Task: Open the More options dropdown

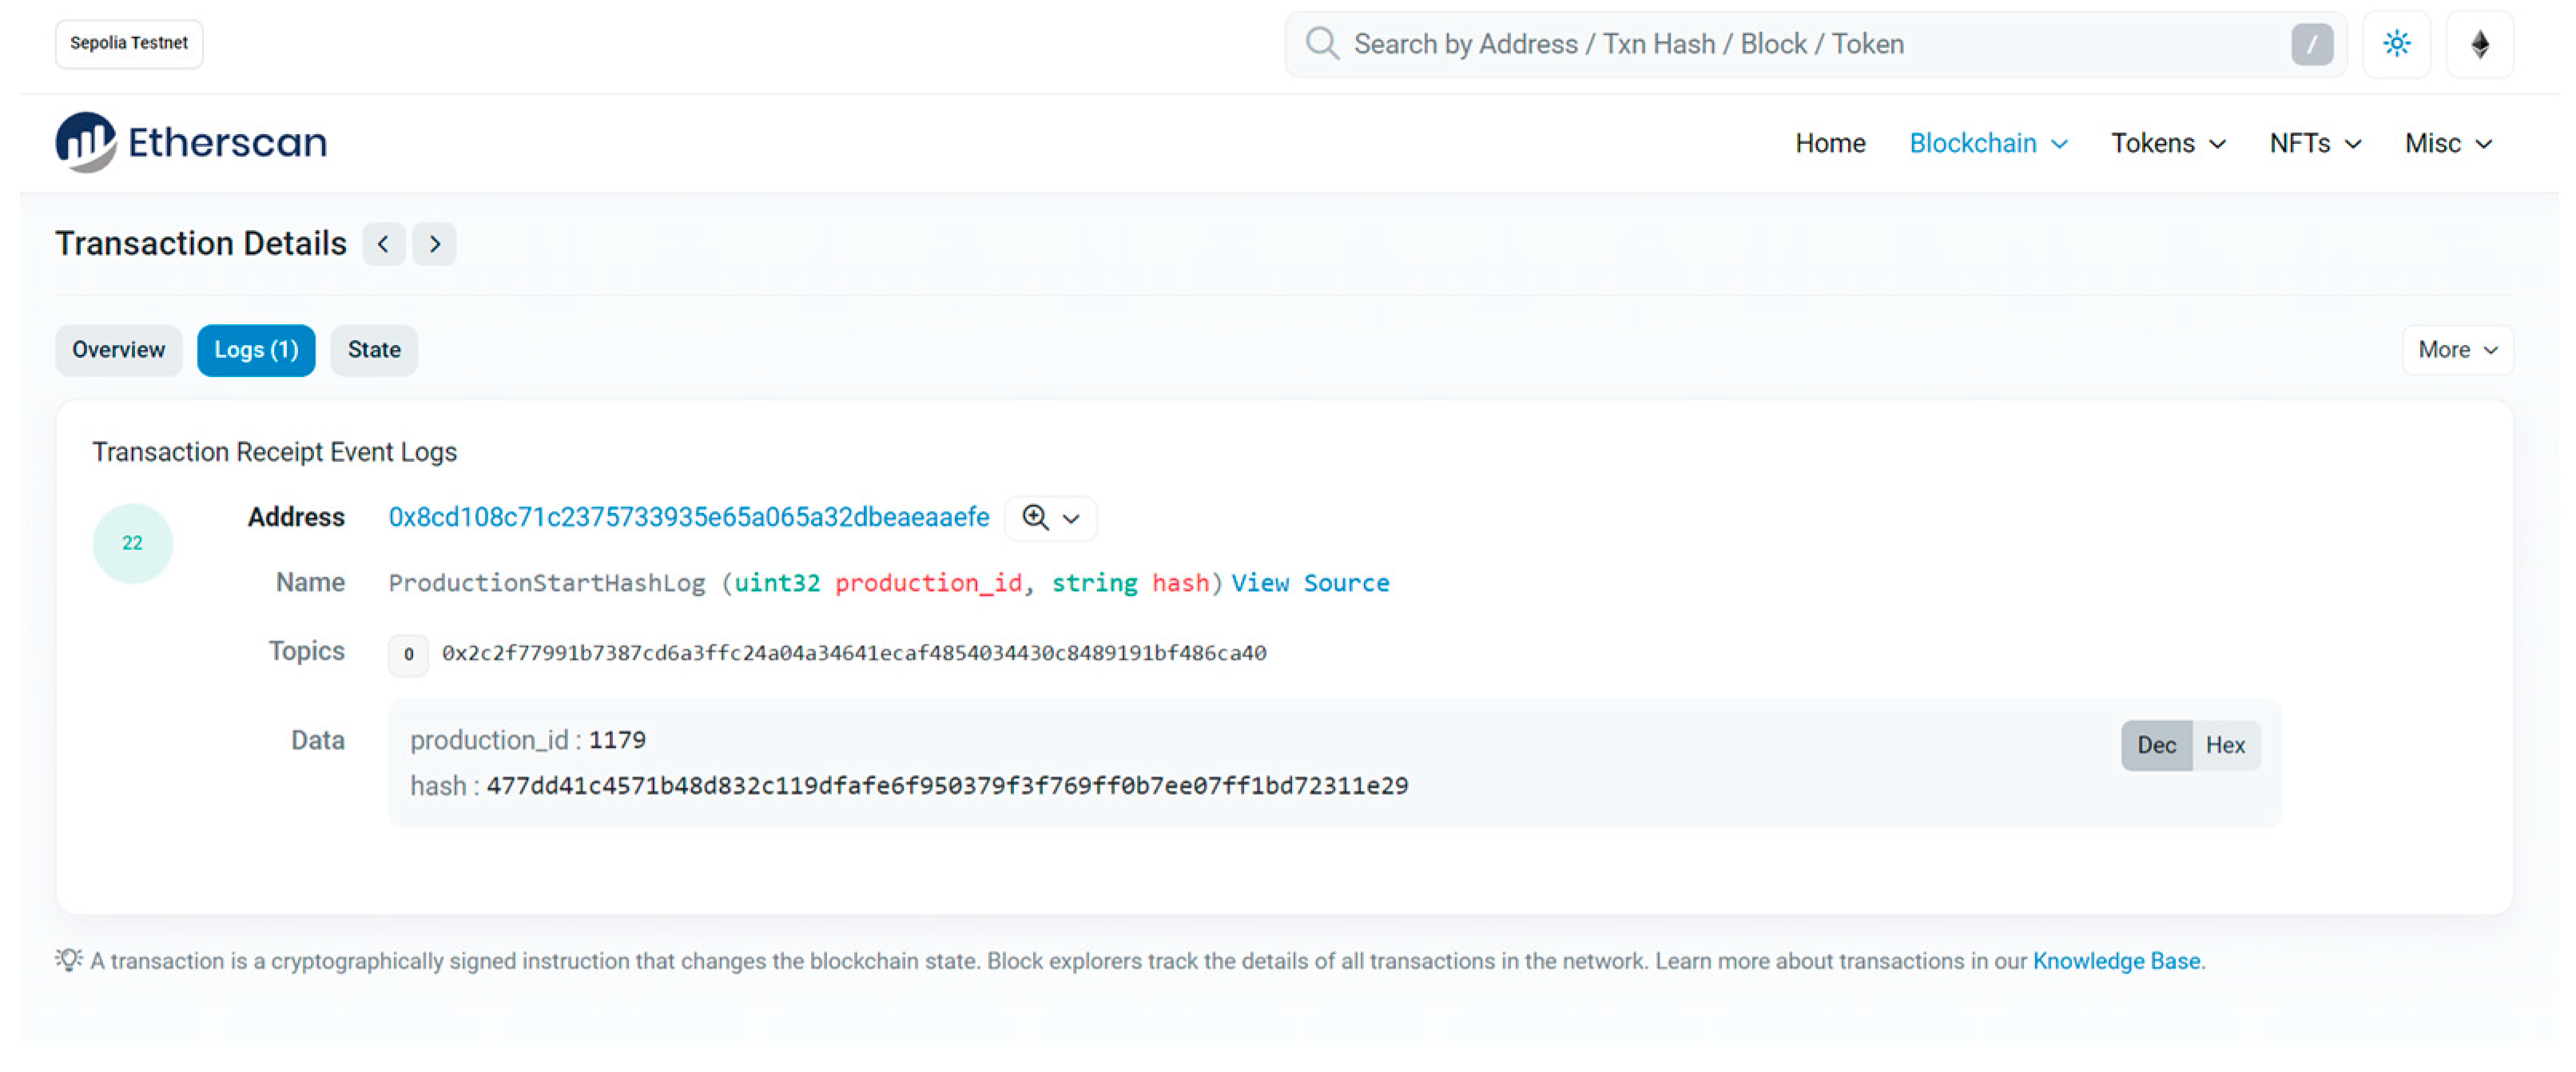Action: tap(2456, 350)
